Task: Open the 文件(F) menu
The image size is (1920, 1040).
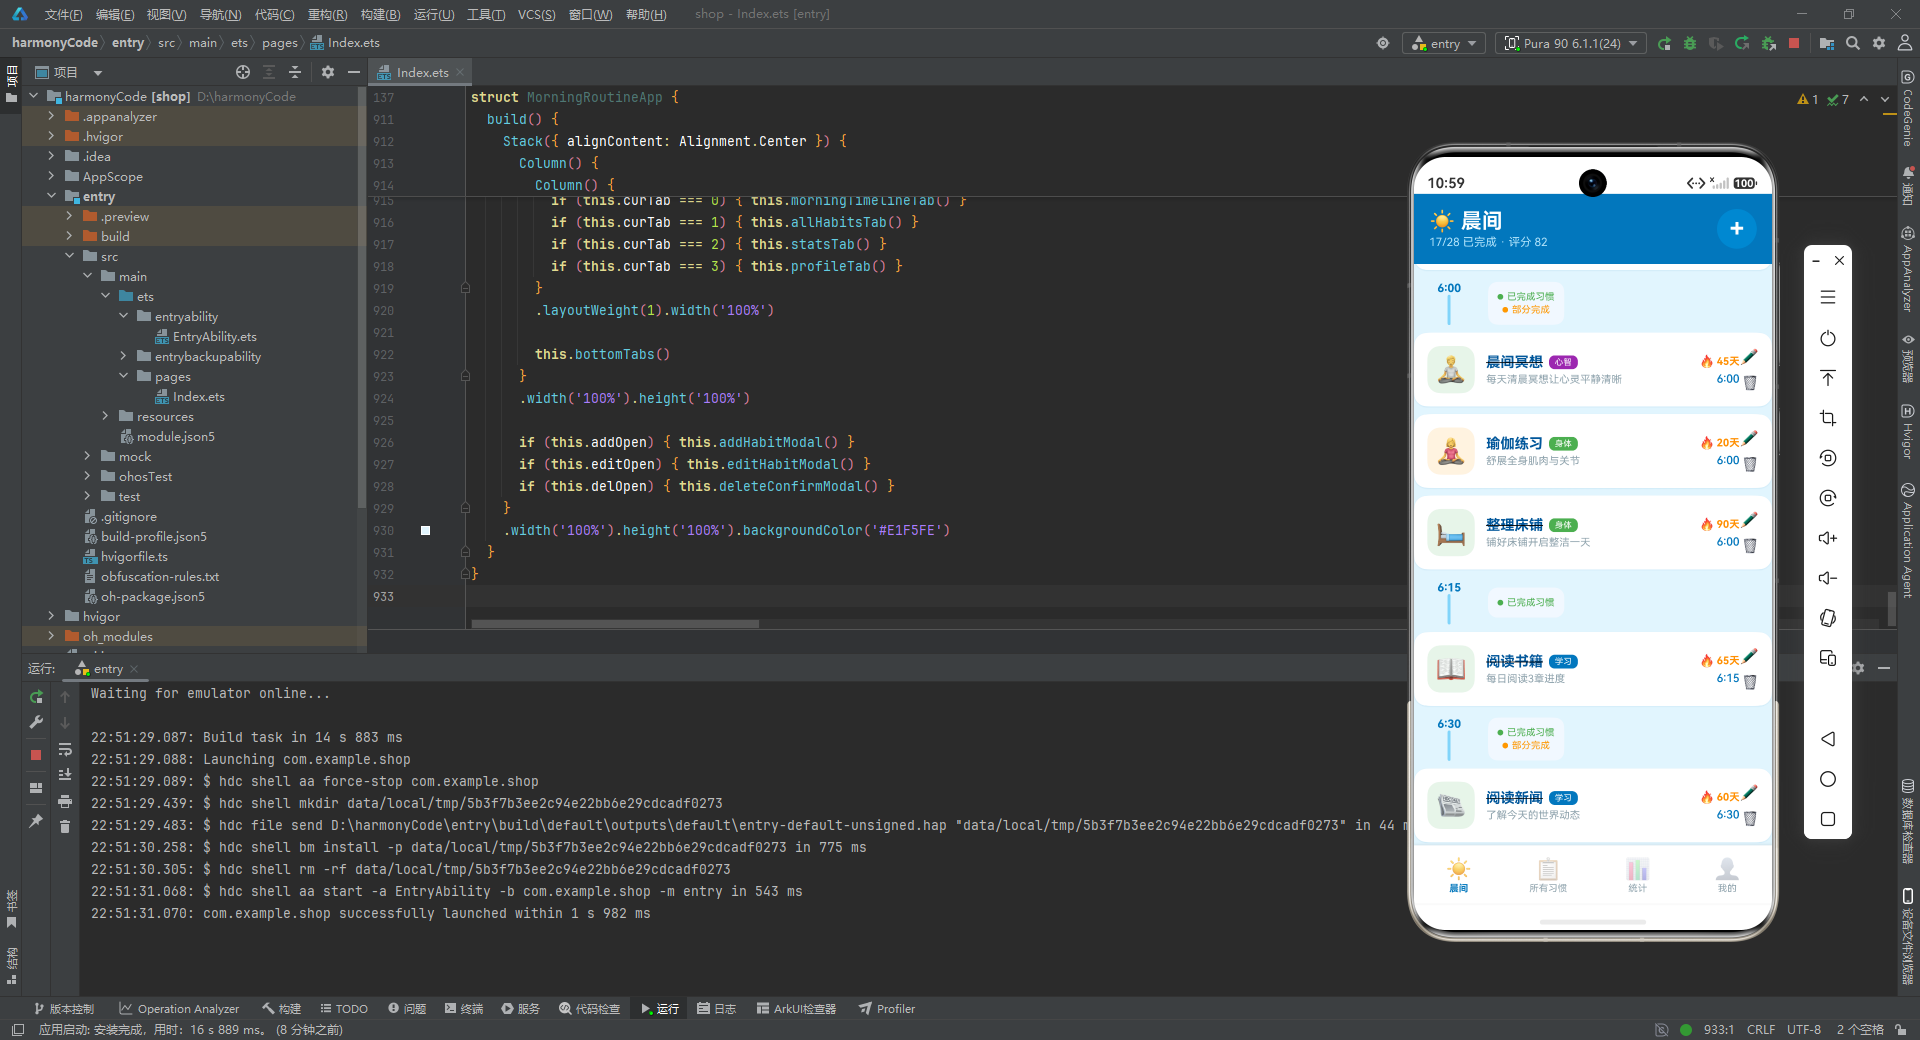Action: click(63, 14)
